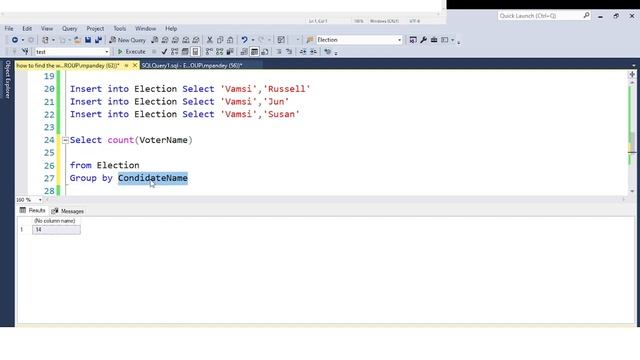The image size is (640, 360).
Task: Toggle Include Live Query Statistics
Action: pos(220,52)
